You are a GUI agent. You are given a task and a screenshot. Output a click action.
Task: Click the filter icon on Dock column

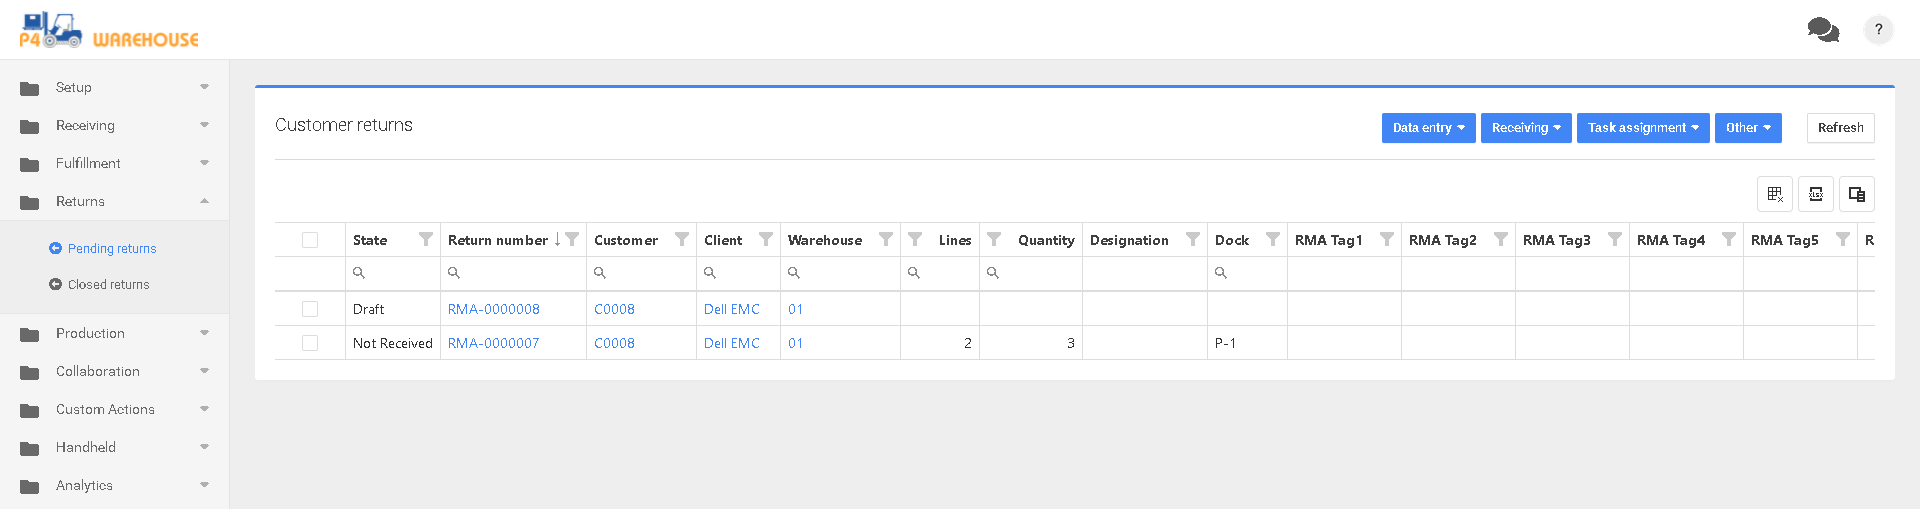click(x=1273, y=240)
